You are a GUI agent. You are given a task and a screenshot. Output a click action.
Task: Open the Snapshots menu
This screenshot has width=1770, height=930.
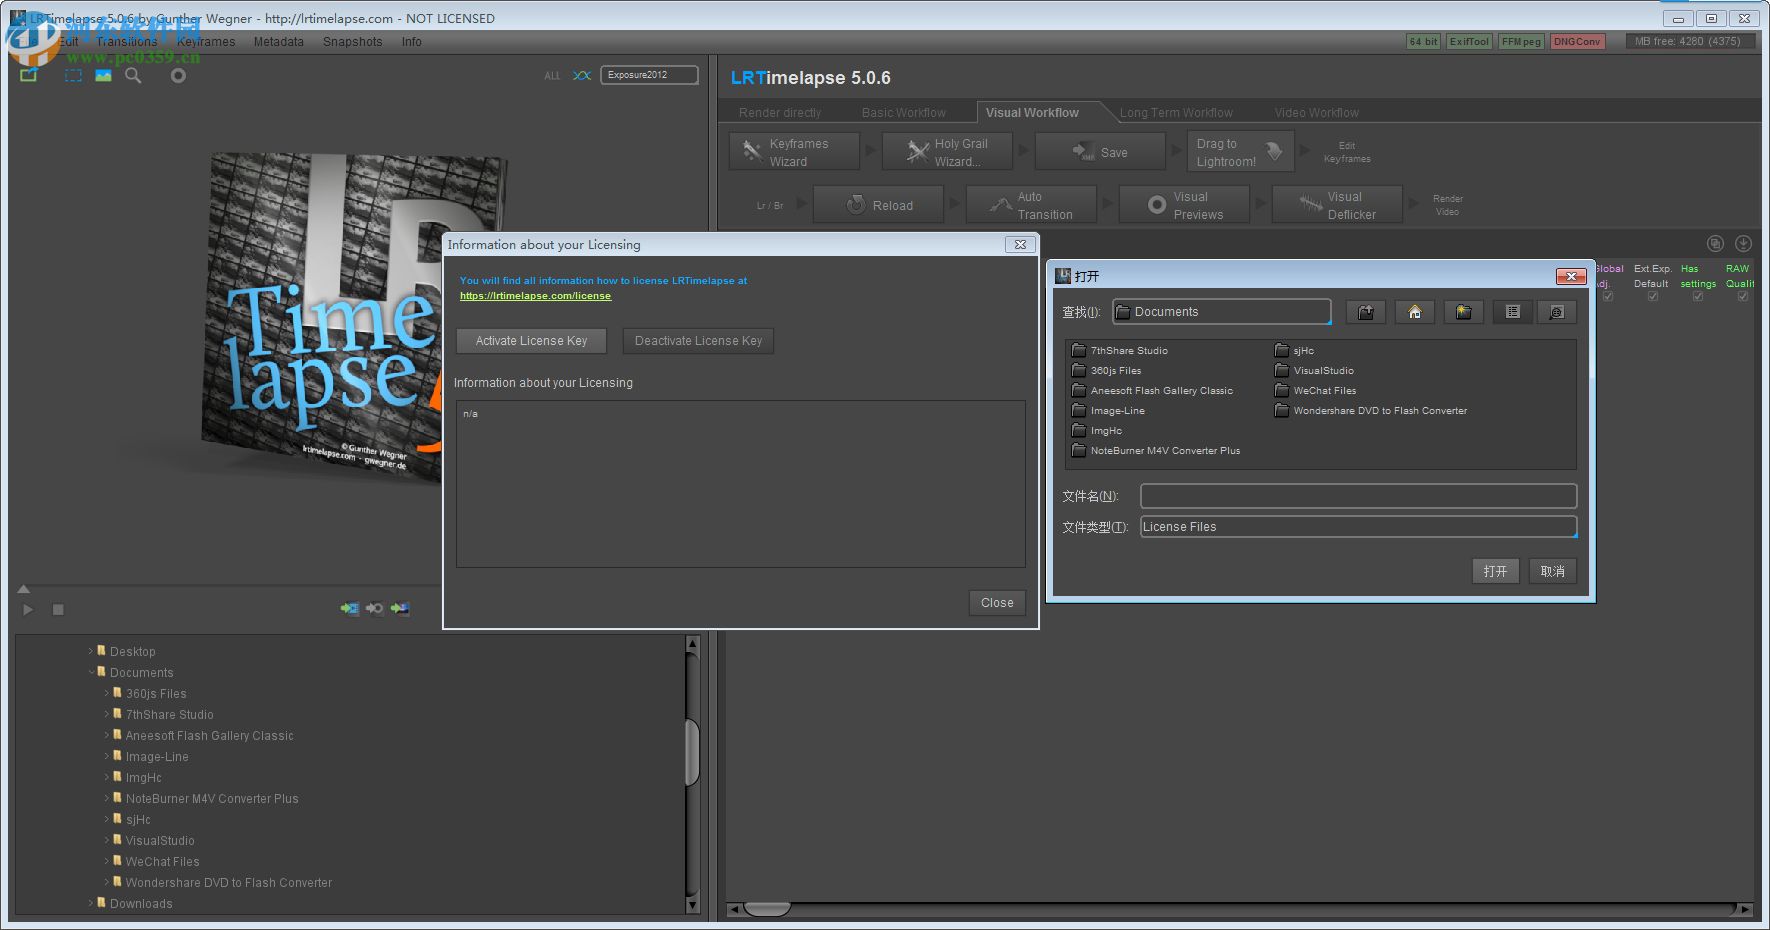(352, 42)
